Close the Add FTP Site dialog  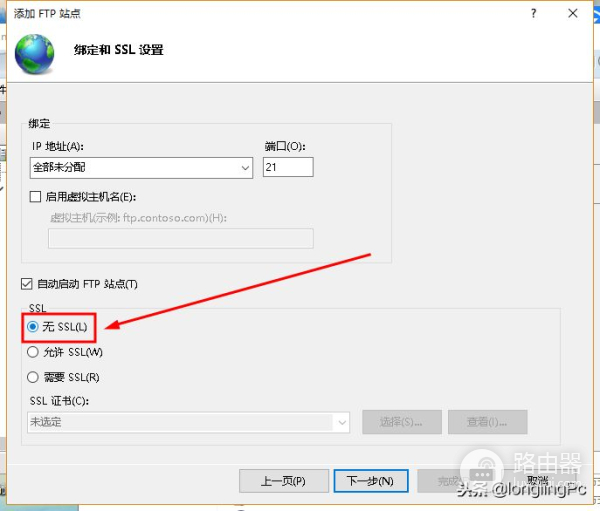coord(573,13)
